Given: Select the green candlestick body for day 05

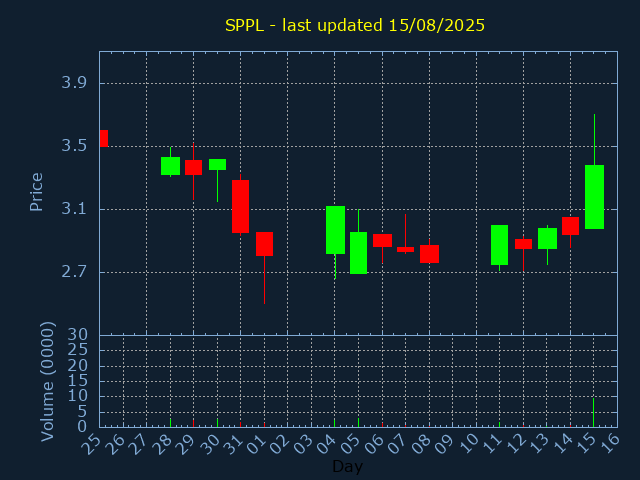Looking at the screenshot, I should point(358,253).
